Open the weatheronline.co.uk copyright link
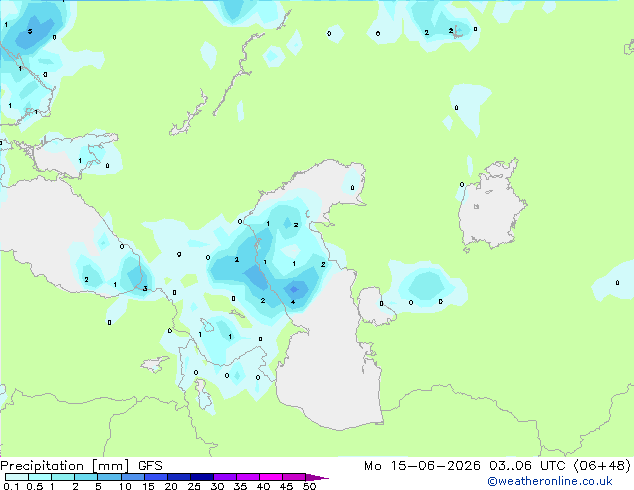This screenshot has width=634, height=490. tap(550, 481)
